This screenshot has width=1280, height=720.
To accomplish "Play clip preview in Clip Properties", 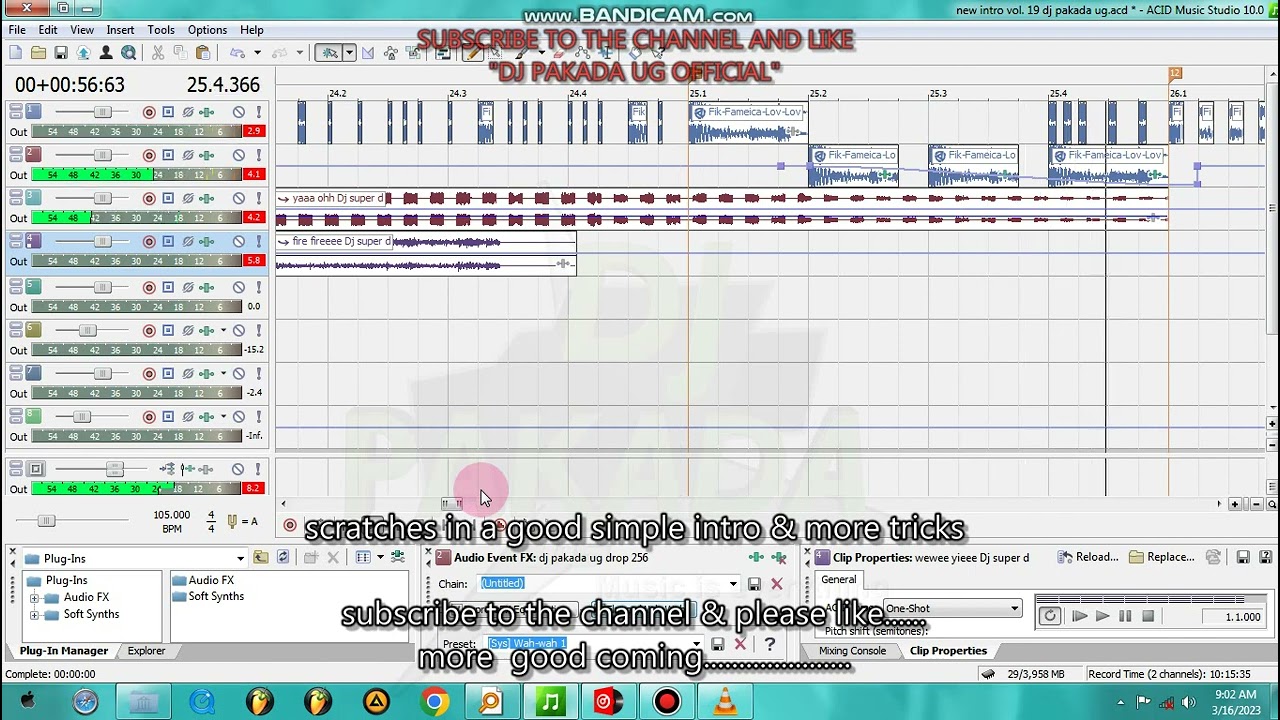I will 1103,616.
